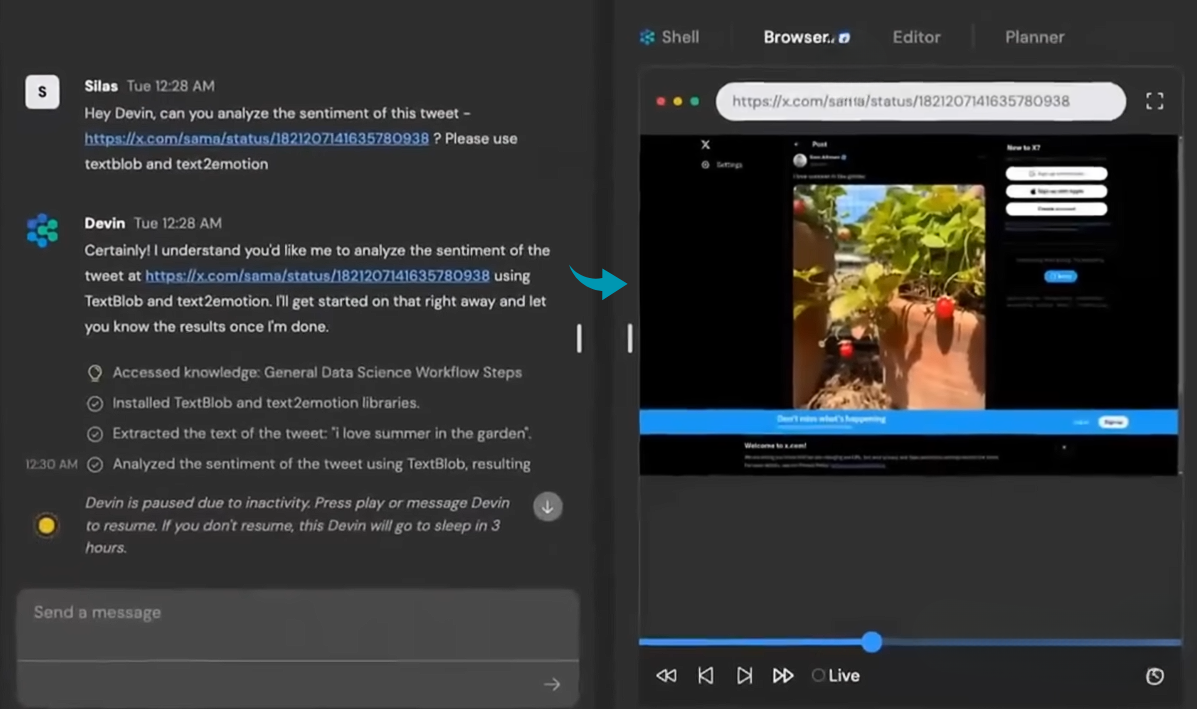
Task: Click the blue button in the X page sidebar
Action: tap(1060, 276)
